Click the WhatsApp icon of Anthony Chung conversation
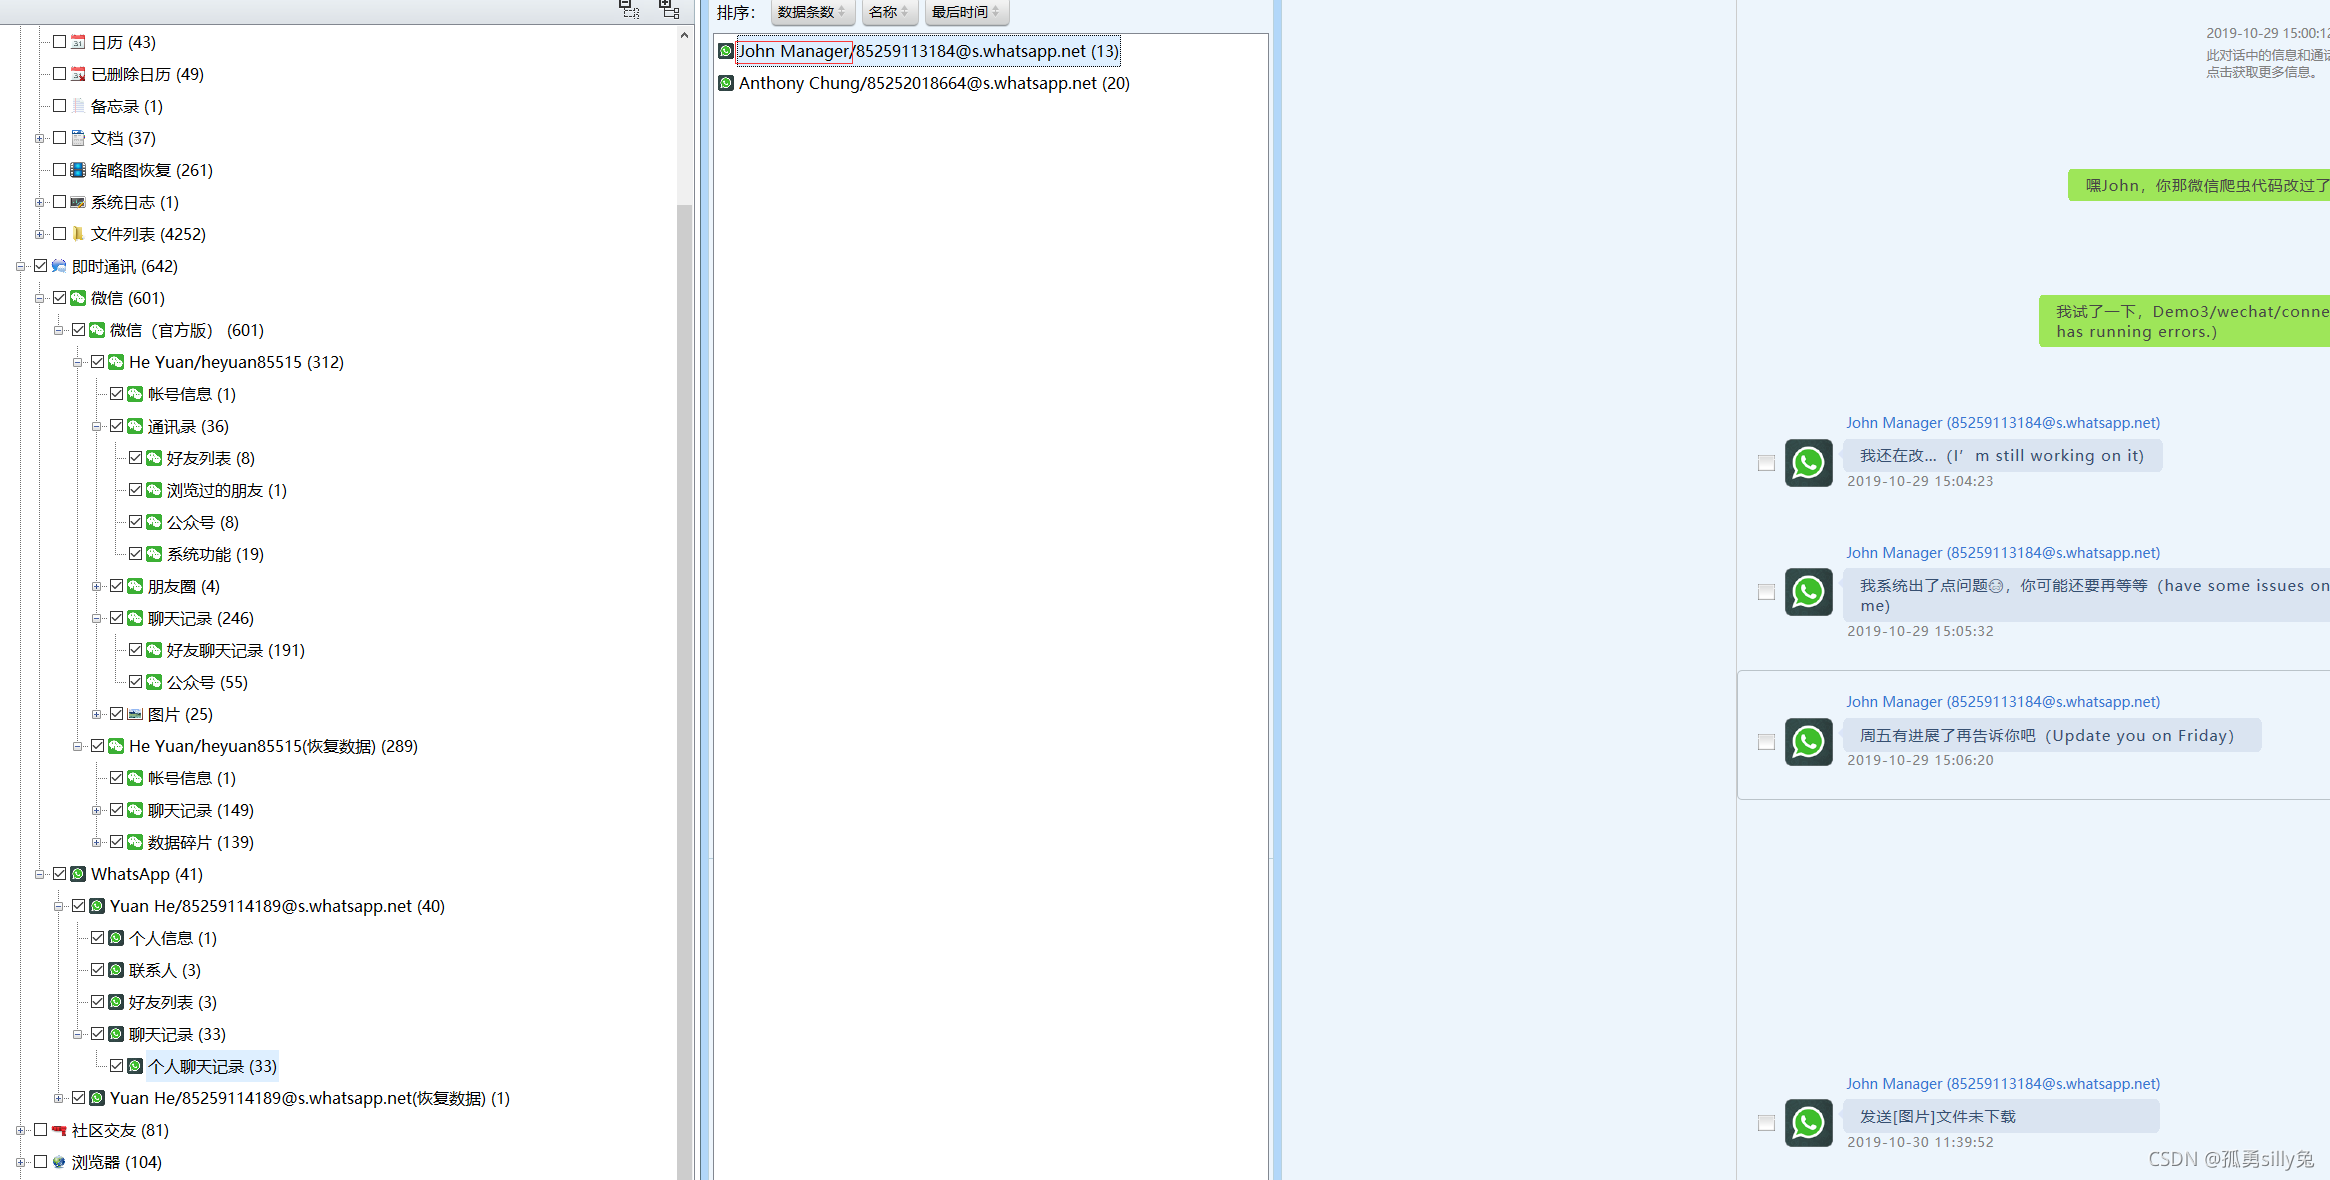The height and width of the screenshot is (1180, 2330). click(726, 83)
